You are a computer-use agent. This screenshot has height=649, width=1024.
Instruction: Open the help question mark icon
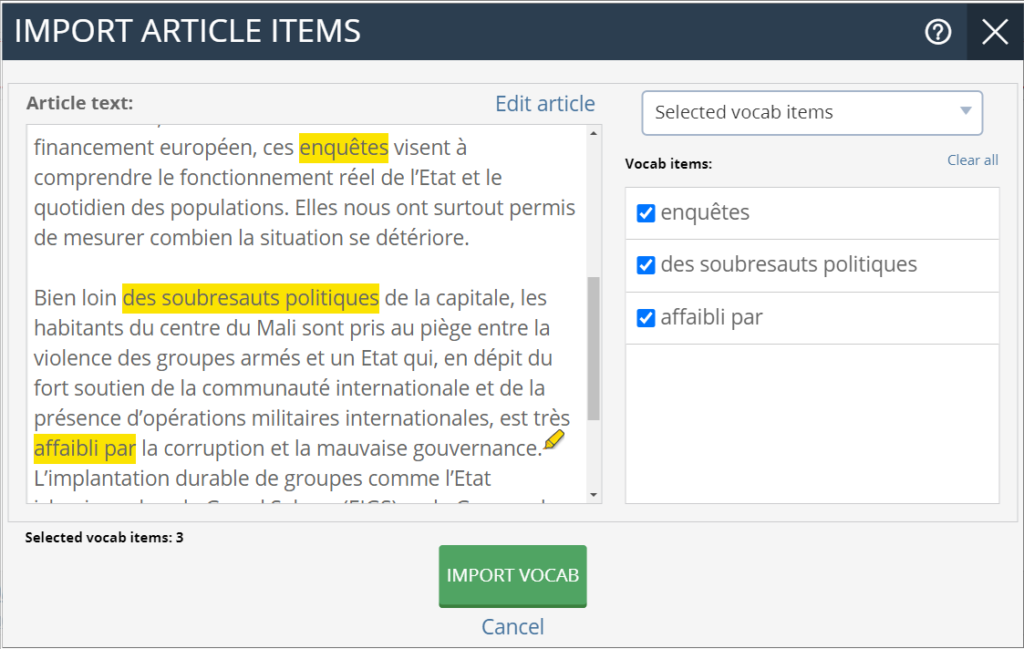tap(937, 32)
